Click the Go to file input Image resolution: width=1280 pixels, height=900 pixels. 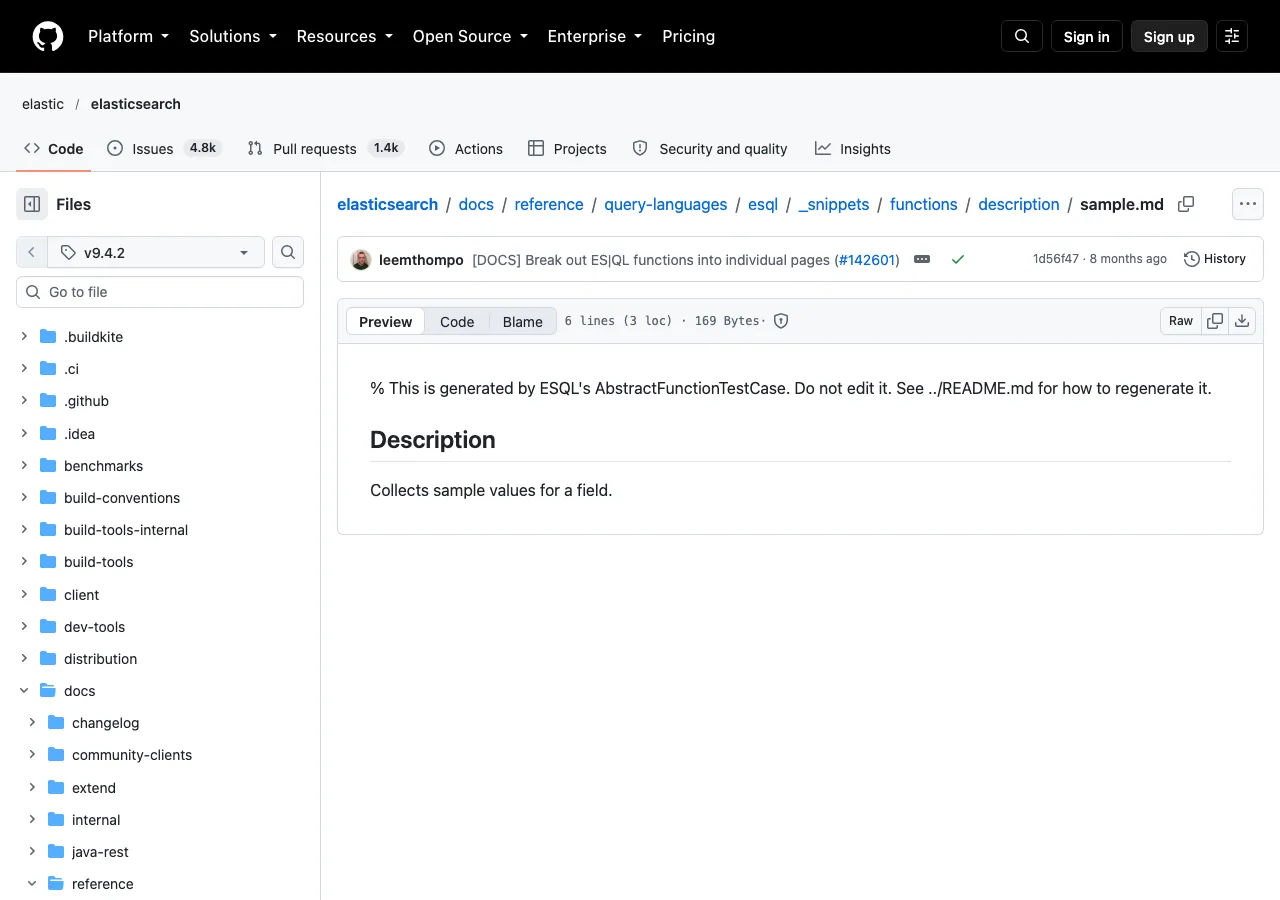(x=160, y=292)
